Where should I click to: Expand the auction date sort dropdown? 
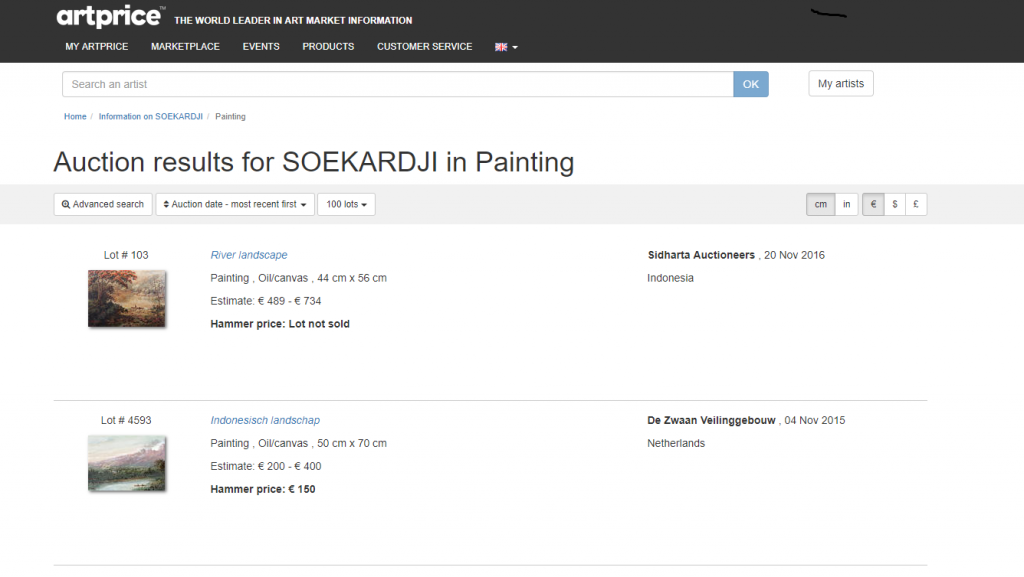tap(234, 204)
